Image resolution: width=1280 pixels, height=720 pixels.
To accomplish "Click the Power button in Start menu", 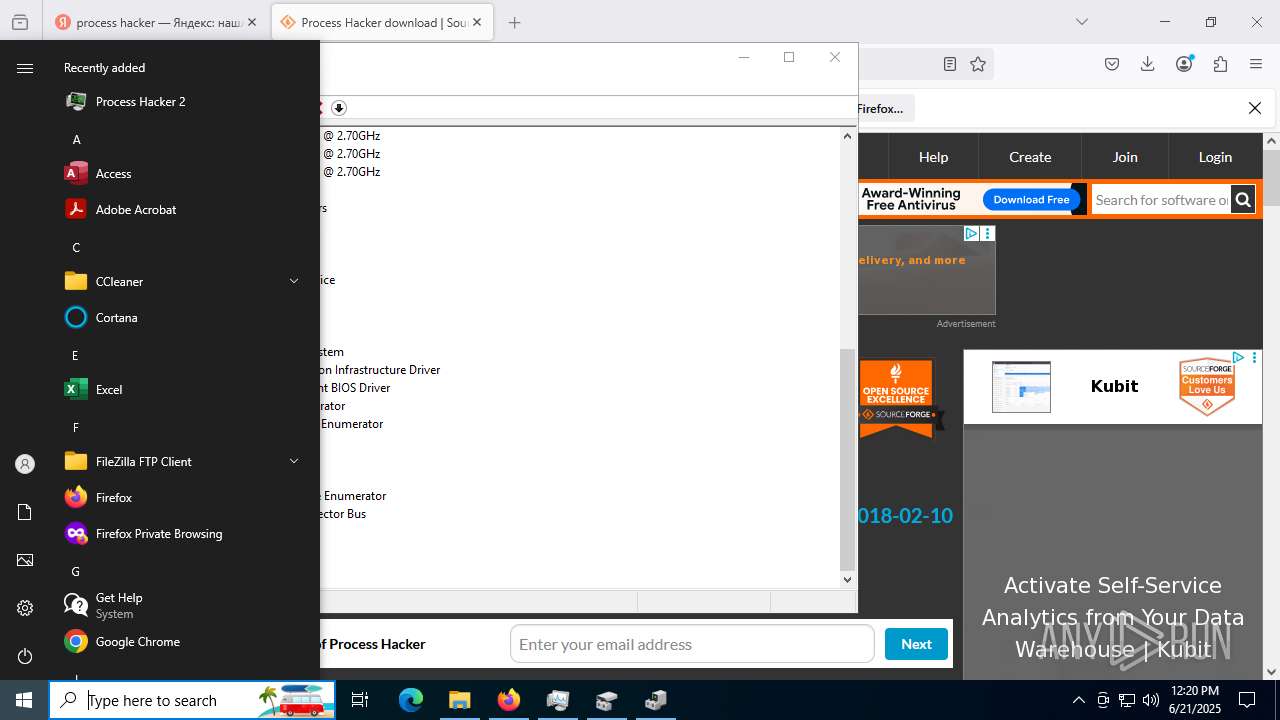I will (x=25, y=656).
